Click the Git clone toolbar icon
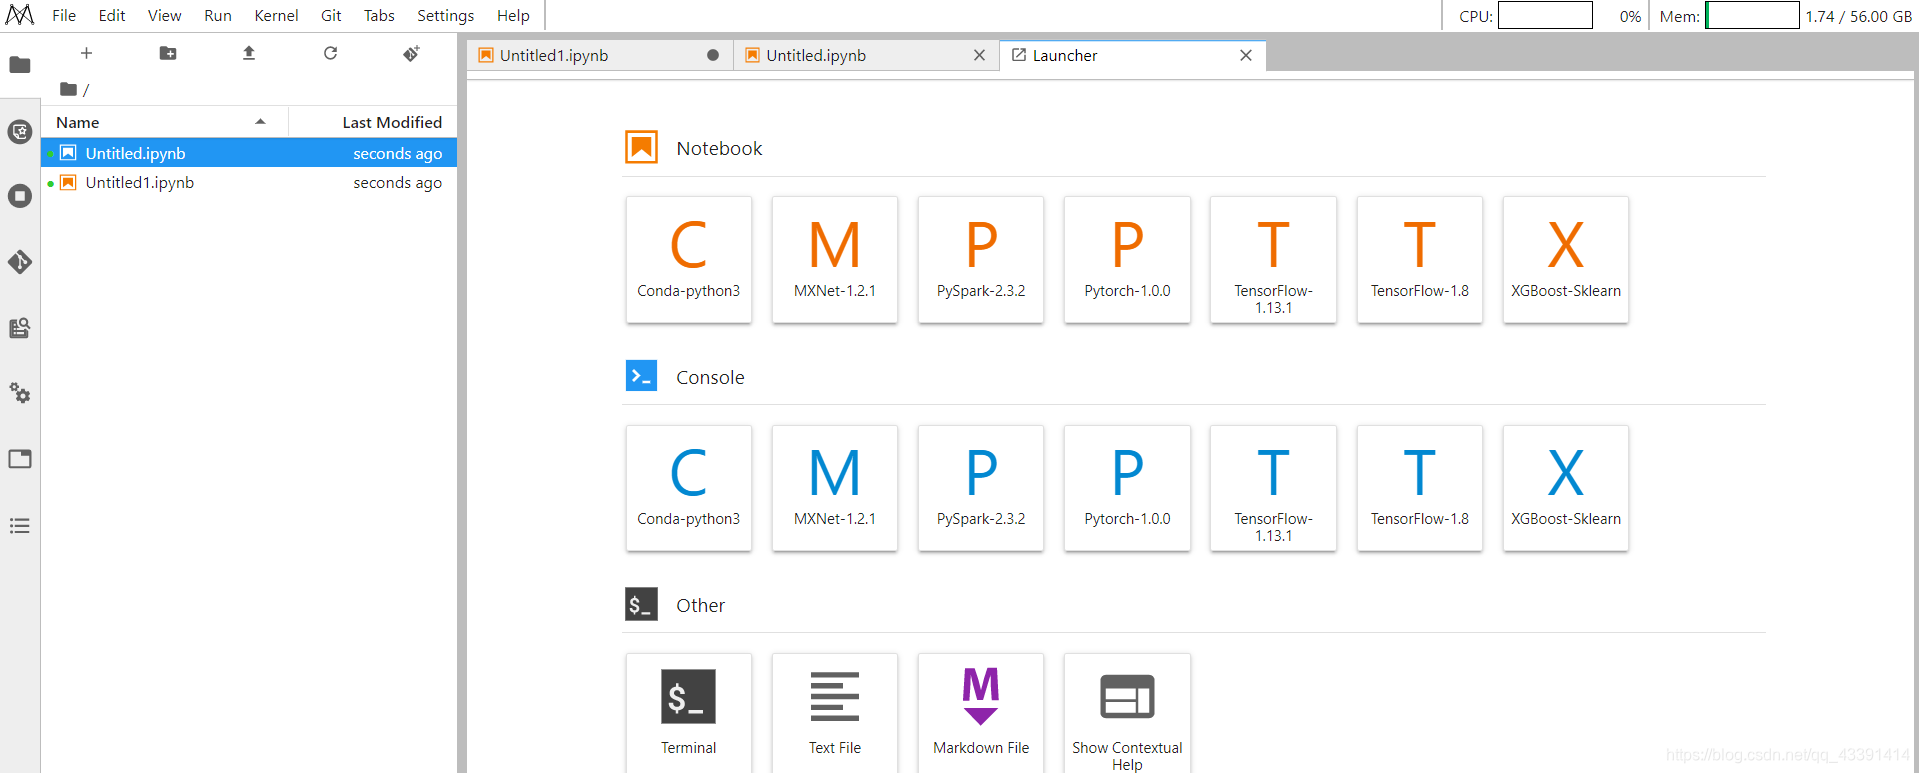The image size is (1919, 773). tap(411, 53)
